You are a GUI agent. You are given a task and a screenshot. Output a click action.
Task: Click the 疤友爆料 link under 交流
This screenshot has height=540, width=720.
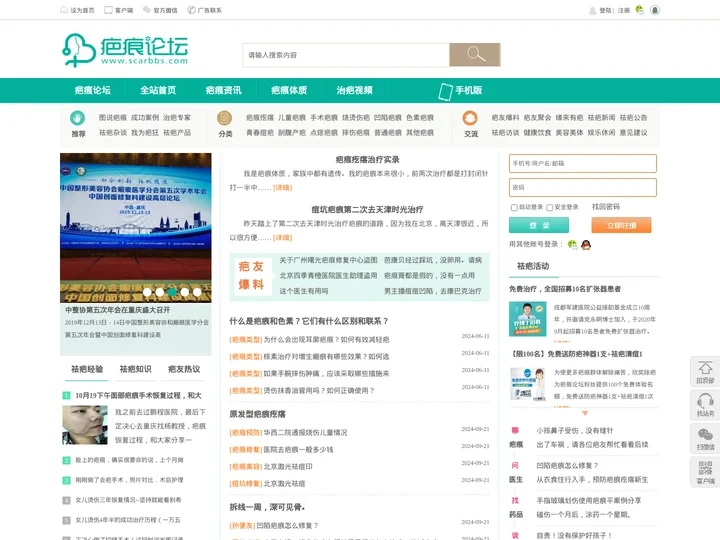(505, 118)
